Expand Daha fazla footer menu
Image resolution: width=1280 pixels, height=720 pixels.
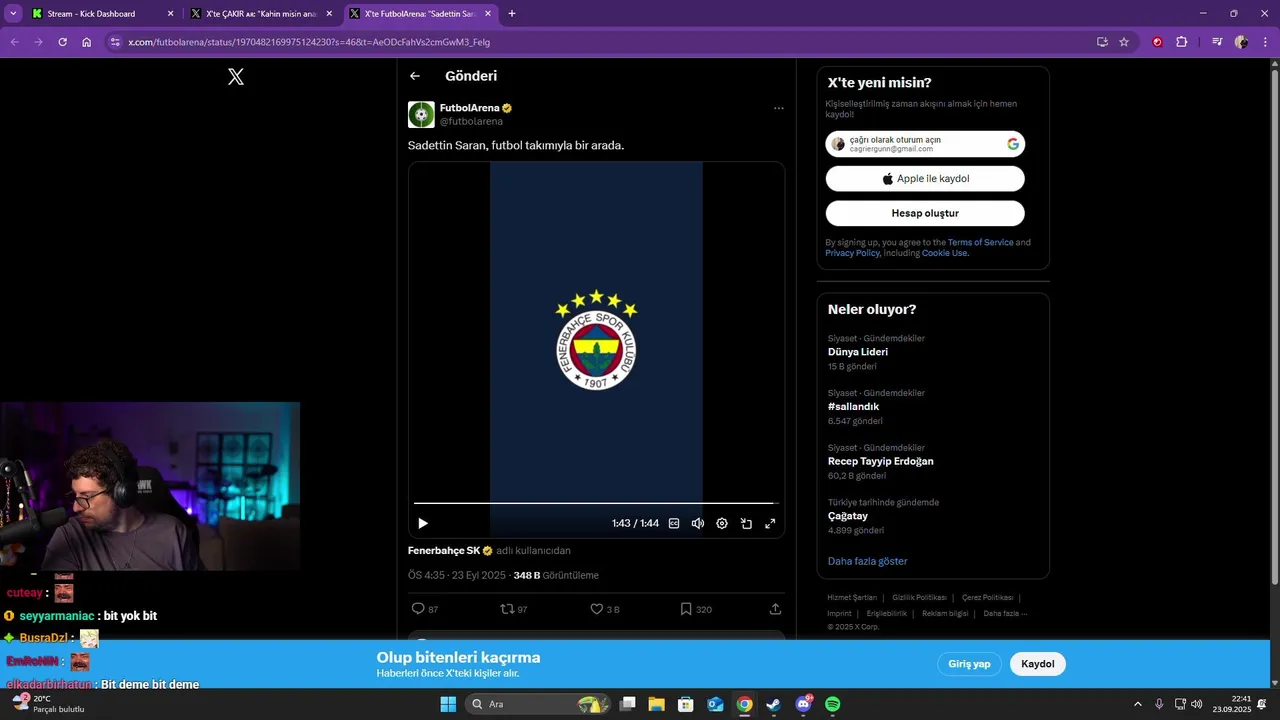pos(1005,613)
